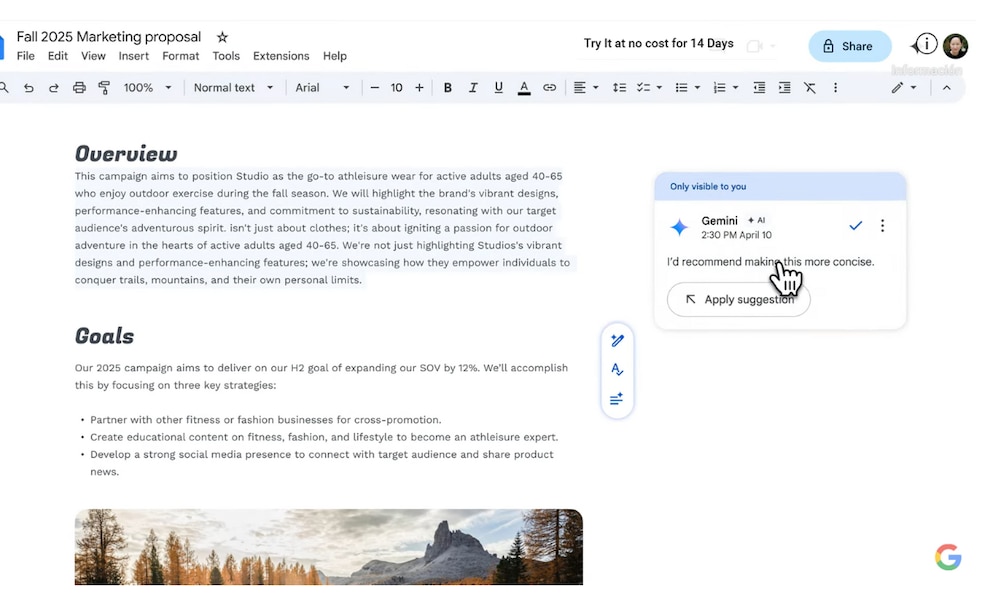Star the Fall 2025 Marketing proposal document

coord(222,37)
